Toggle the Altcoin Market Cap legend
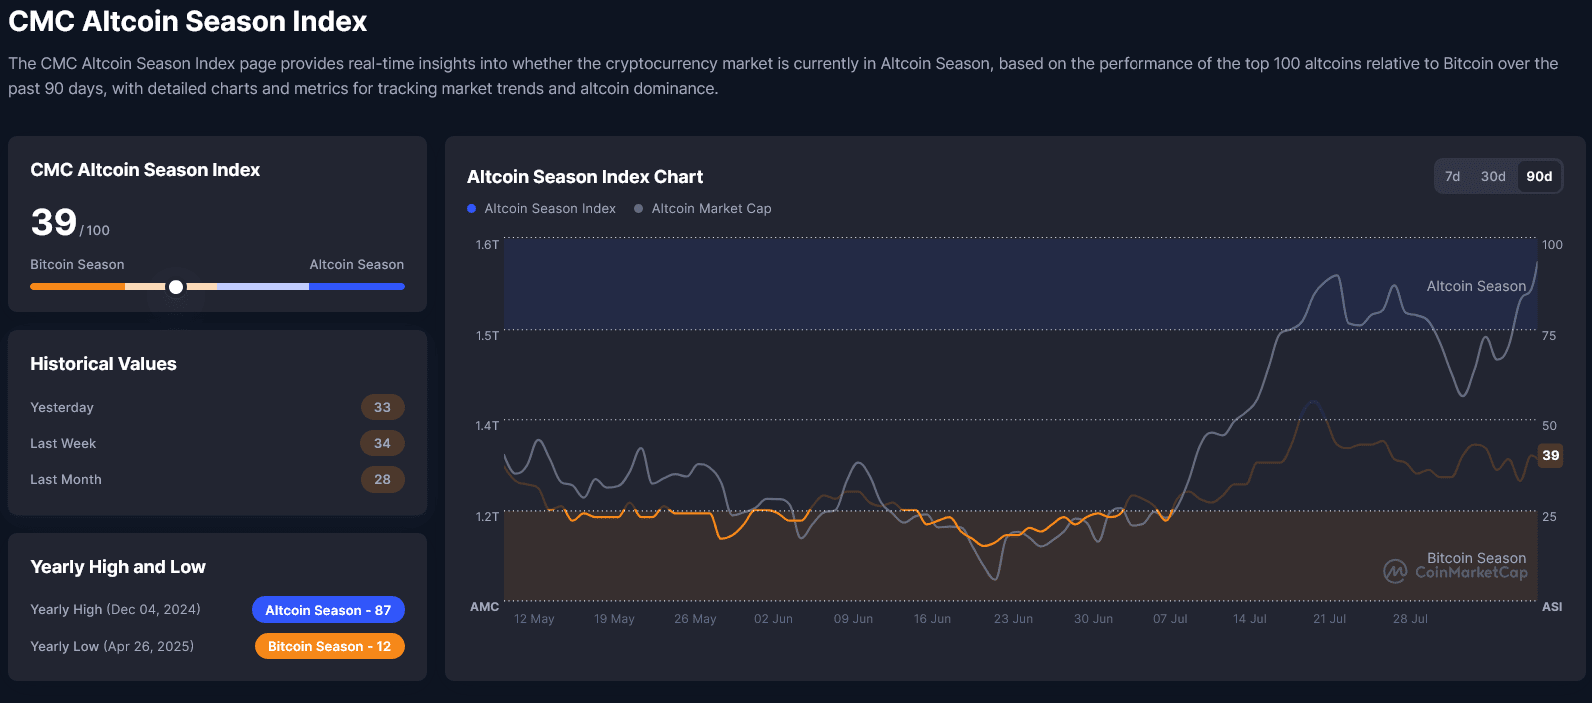The width and height of the screenshot is (1593, 703). [711, 208]
